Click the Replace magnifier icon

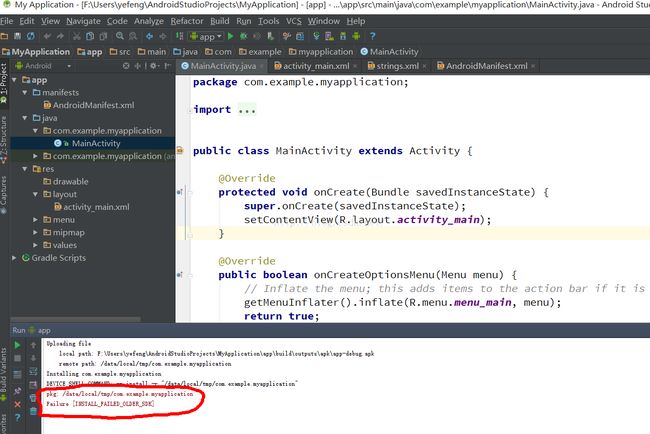(x=133, y=36)
